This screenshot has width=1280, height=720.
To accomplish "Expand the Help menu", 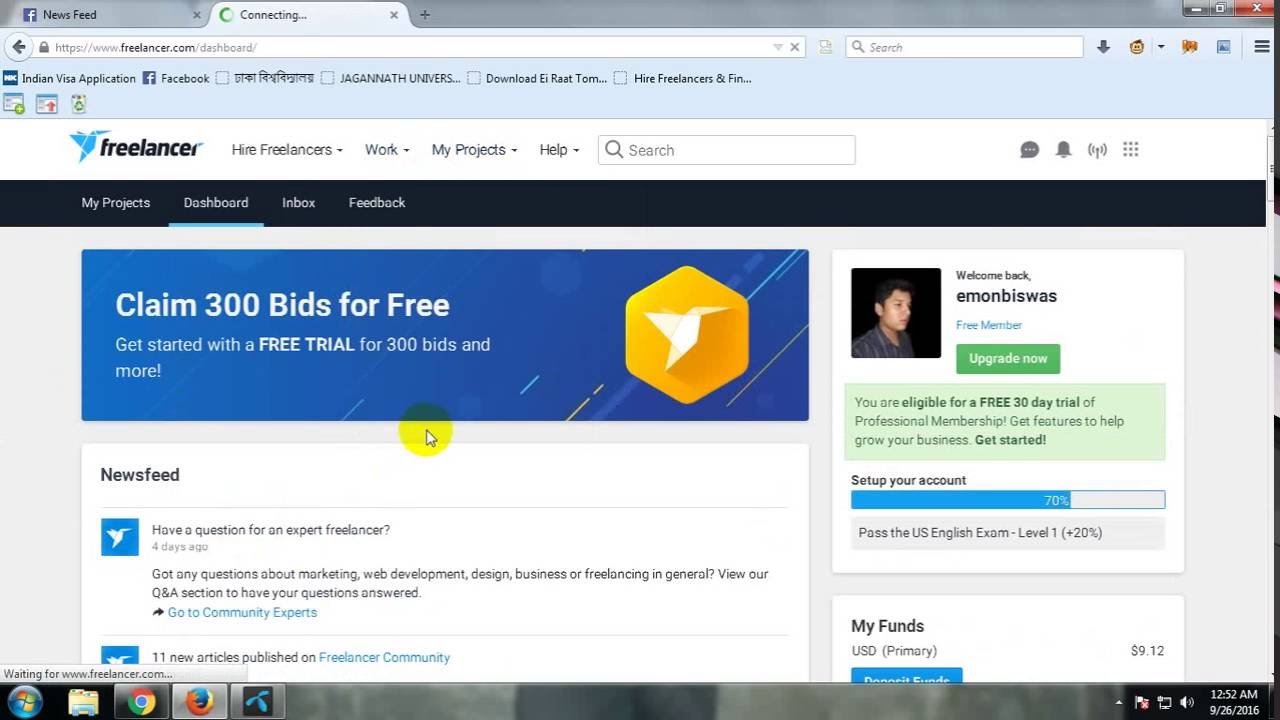I will tap(559, 150).
